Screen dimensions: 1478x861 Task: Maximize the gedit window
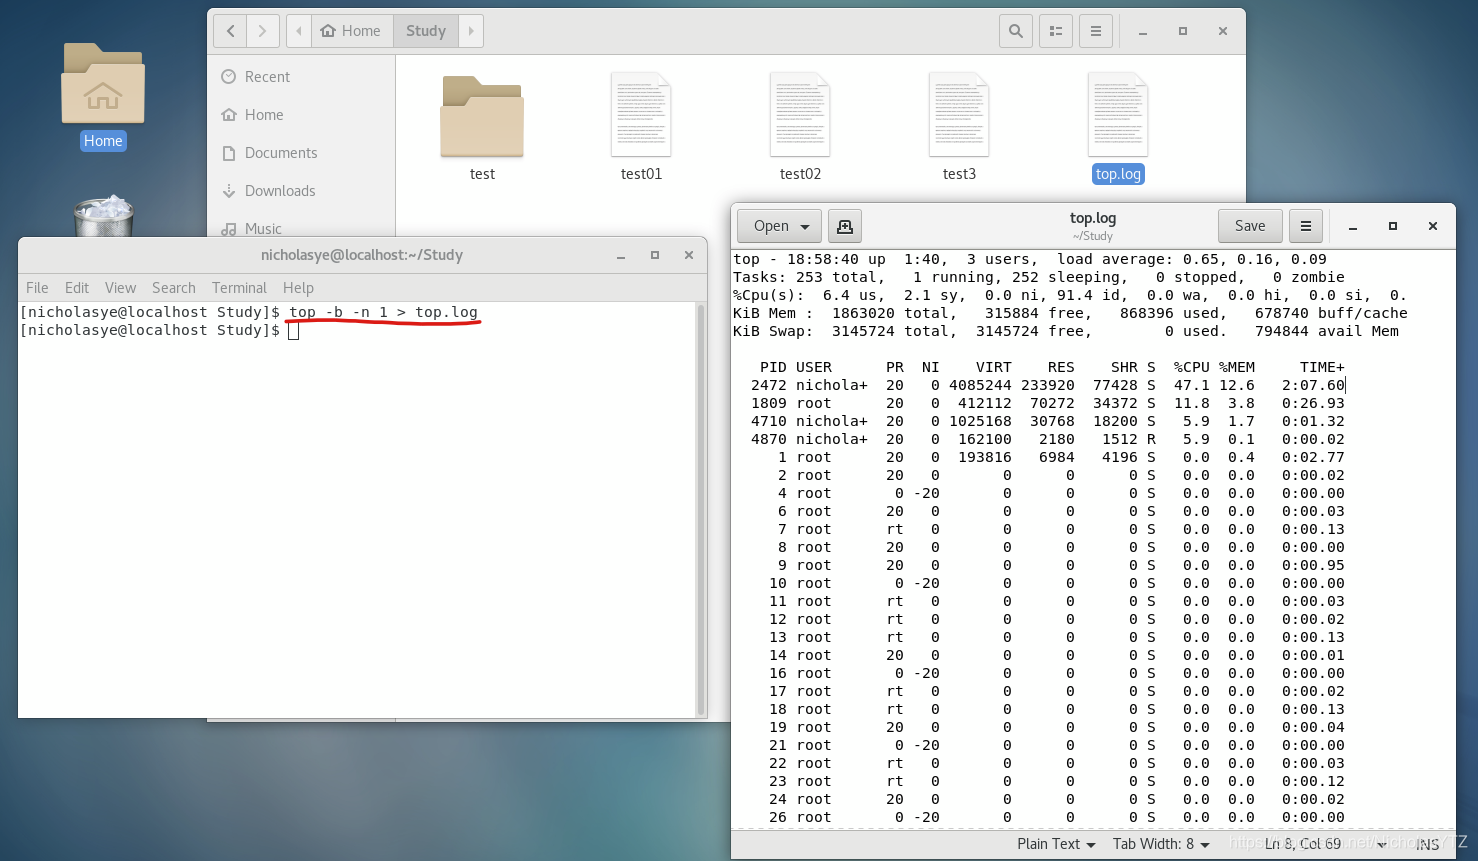point(1393,226)
